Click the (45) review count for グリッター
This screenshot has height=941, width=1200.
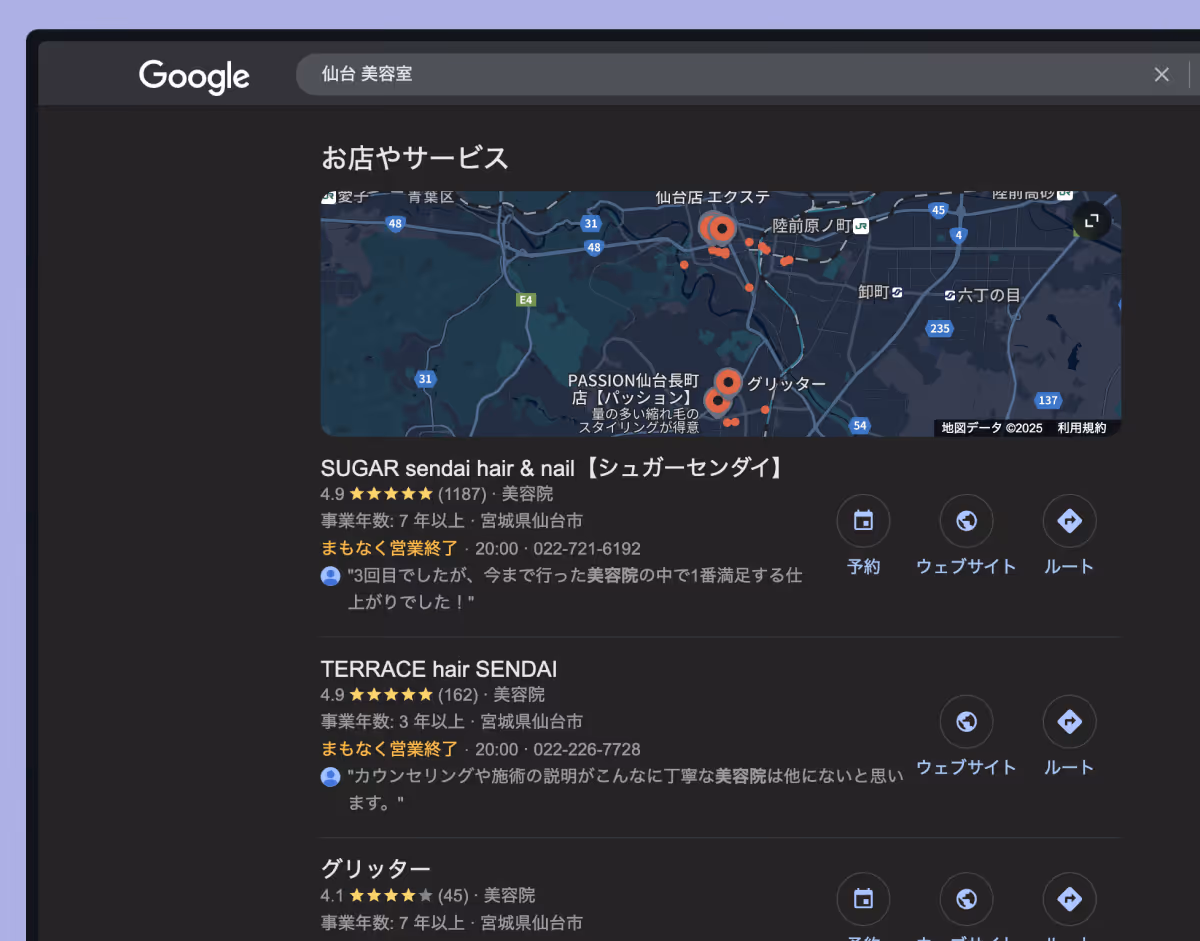point(453,895)
